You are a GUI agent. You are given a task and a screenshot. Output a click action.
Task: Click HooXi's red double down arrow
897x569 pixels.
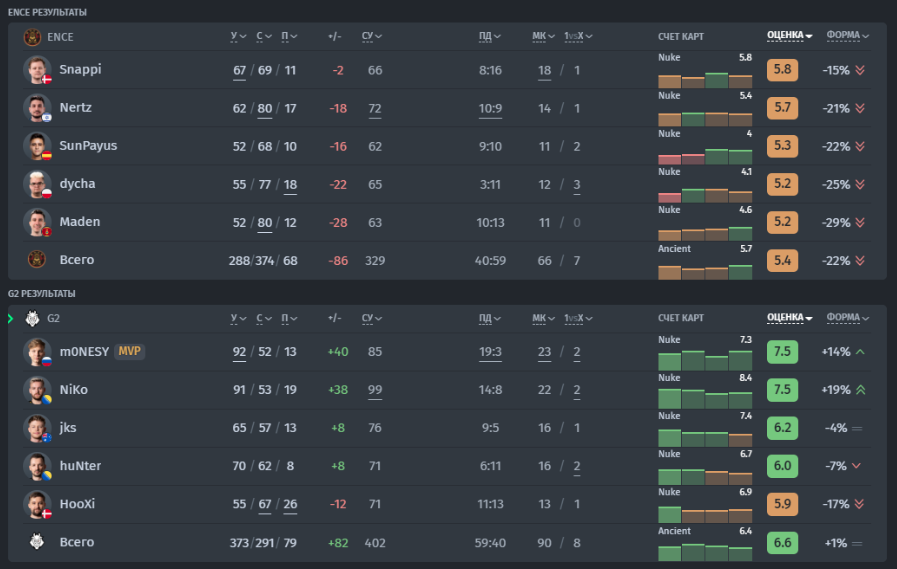pos(860,504)
